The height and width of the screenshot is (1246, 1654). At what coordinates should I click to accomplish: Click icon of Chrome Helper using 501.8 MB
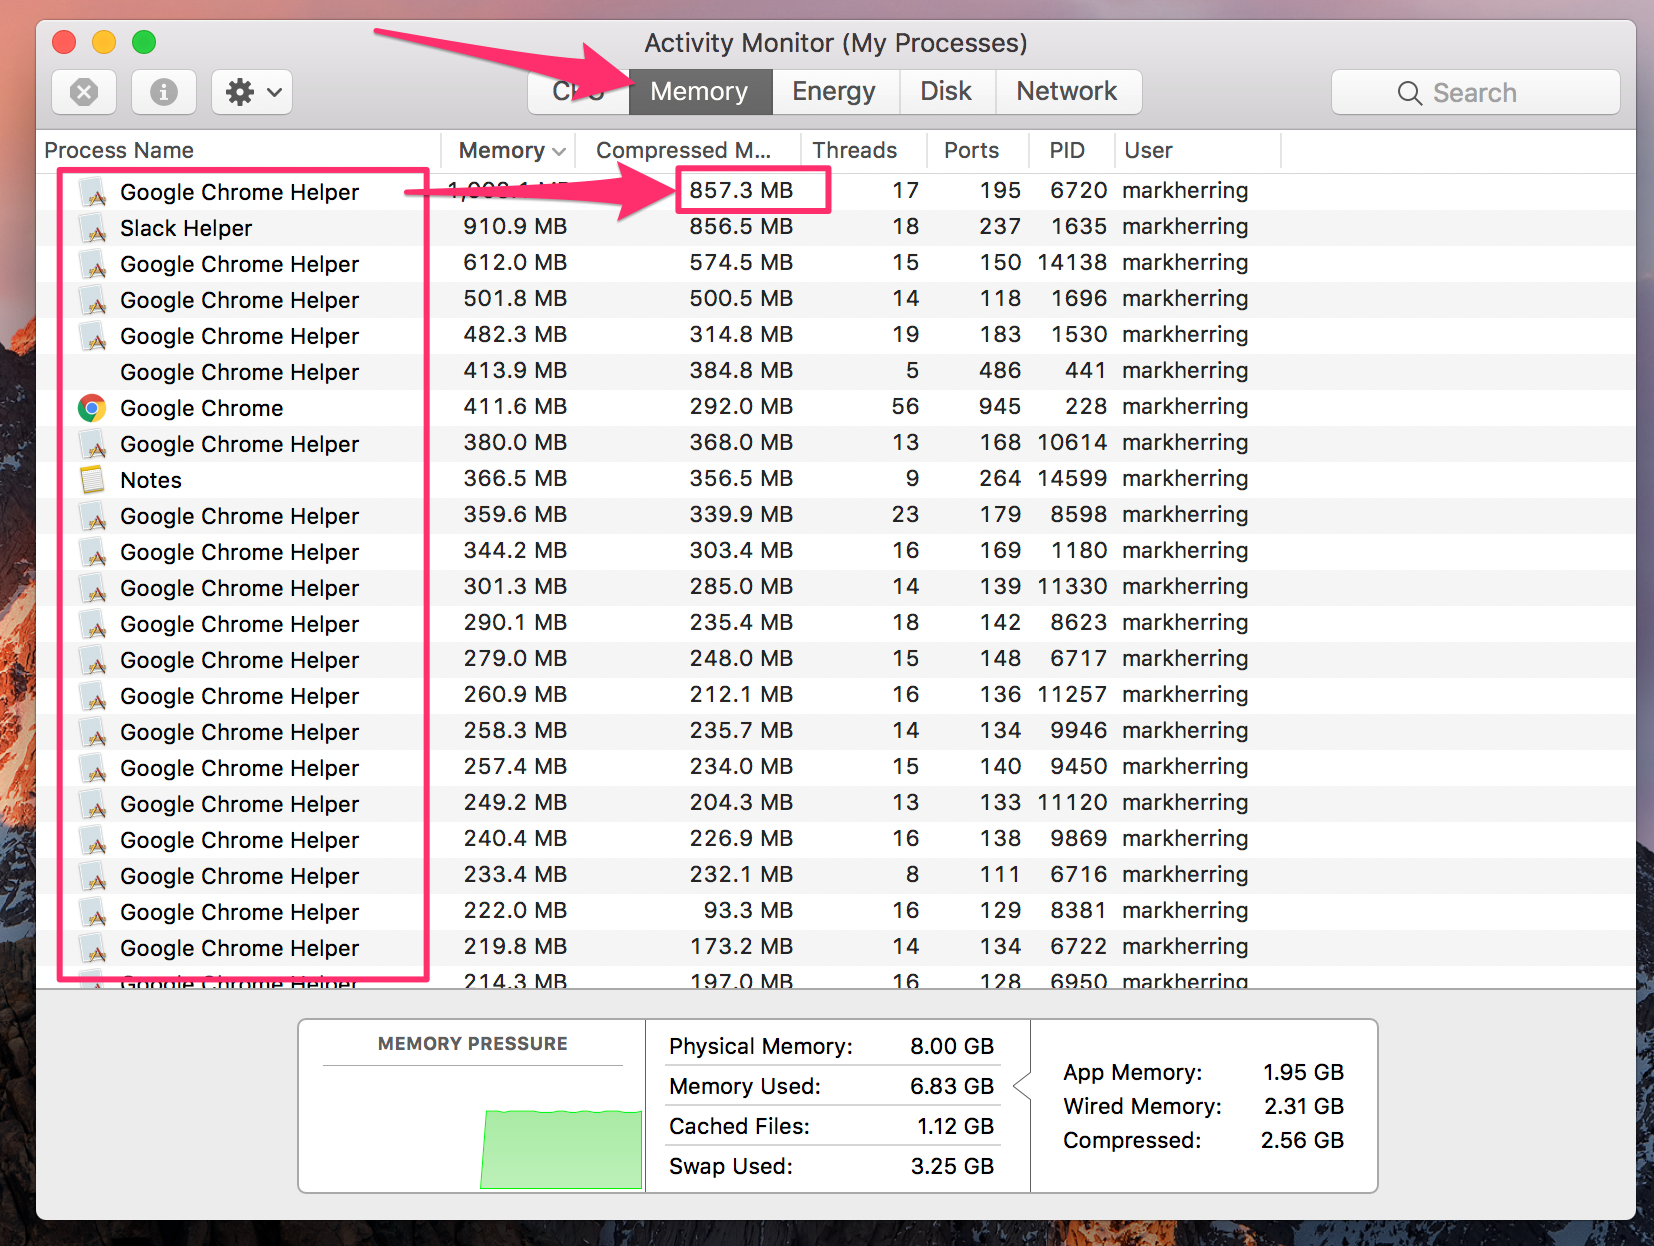pyautogui.click(x=94, y=300)
